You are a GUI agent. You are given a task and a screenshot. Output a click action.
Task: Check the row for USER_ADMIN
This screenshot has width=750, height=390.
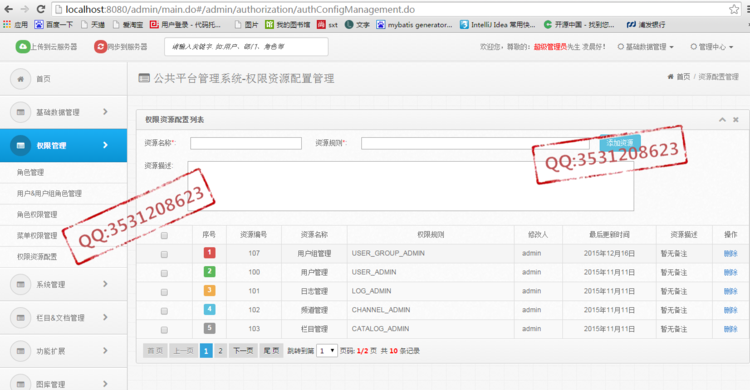[164, 273]
